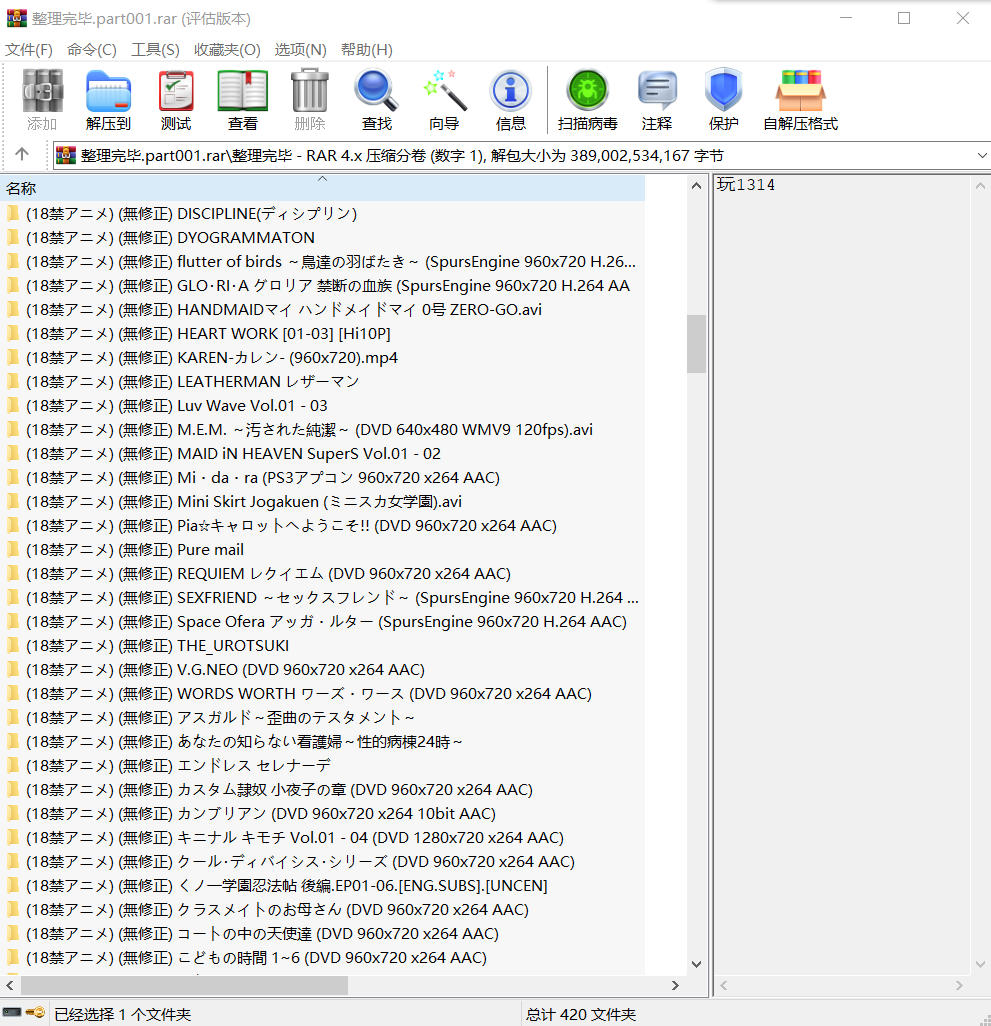Go up one folder level arrow

click(x=22, y=154)
